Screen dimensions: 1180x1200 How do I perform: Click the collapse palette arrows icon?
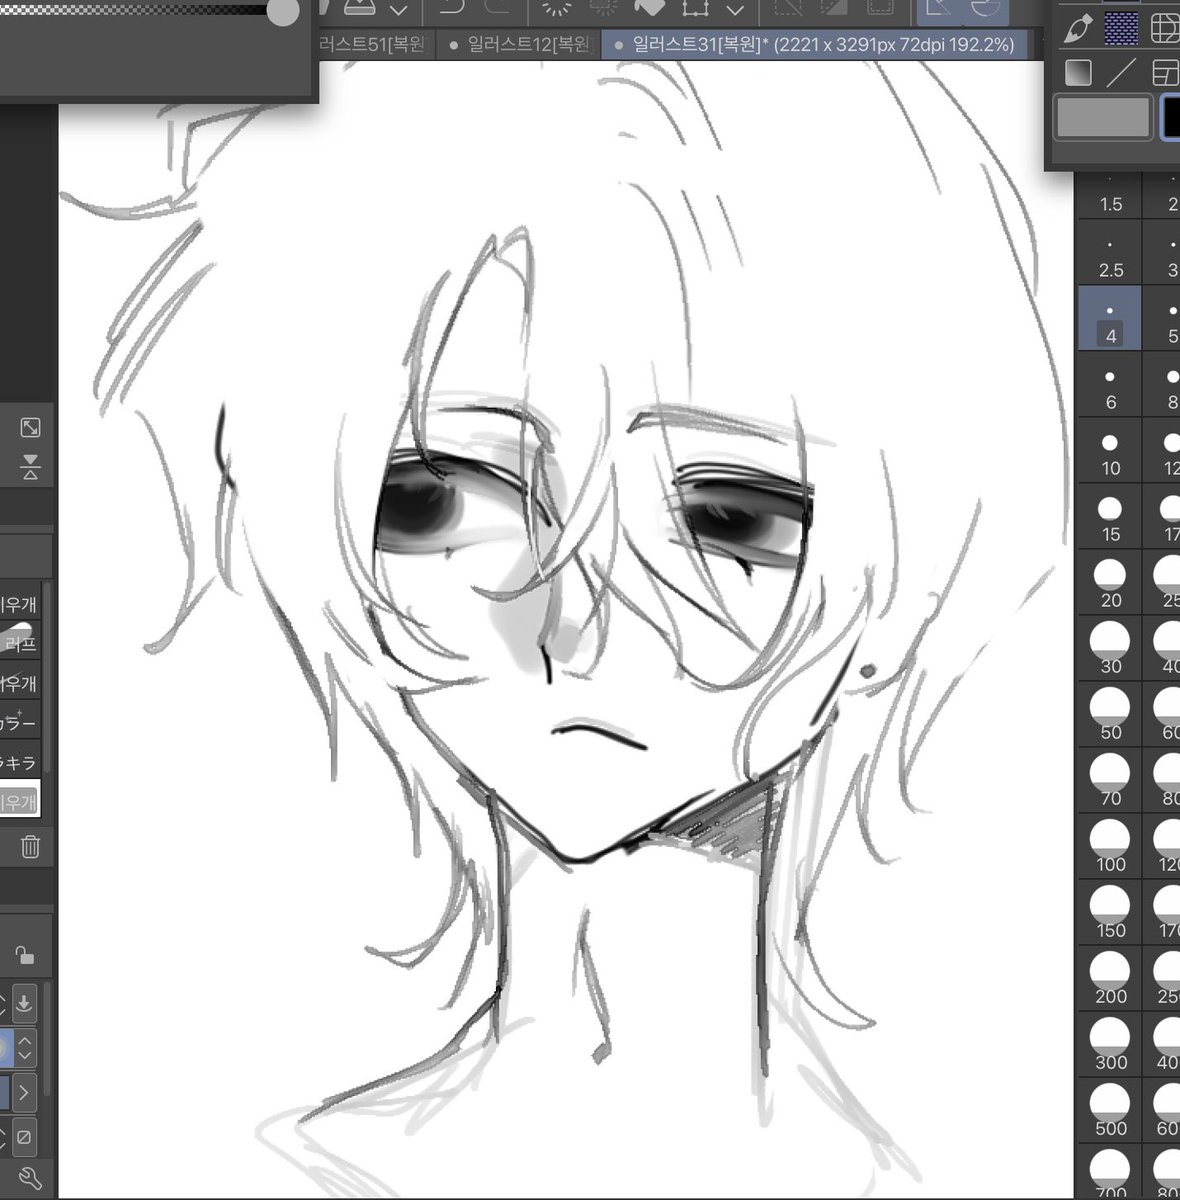[x=30, y=467]
